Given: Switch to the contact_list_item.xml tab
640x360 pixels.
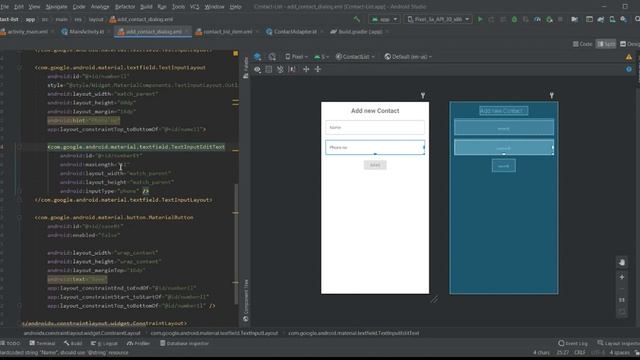Looking at the screenshot, I should coord(227,31).
